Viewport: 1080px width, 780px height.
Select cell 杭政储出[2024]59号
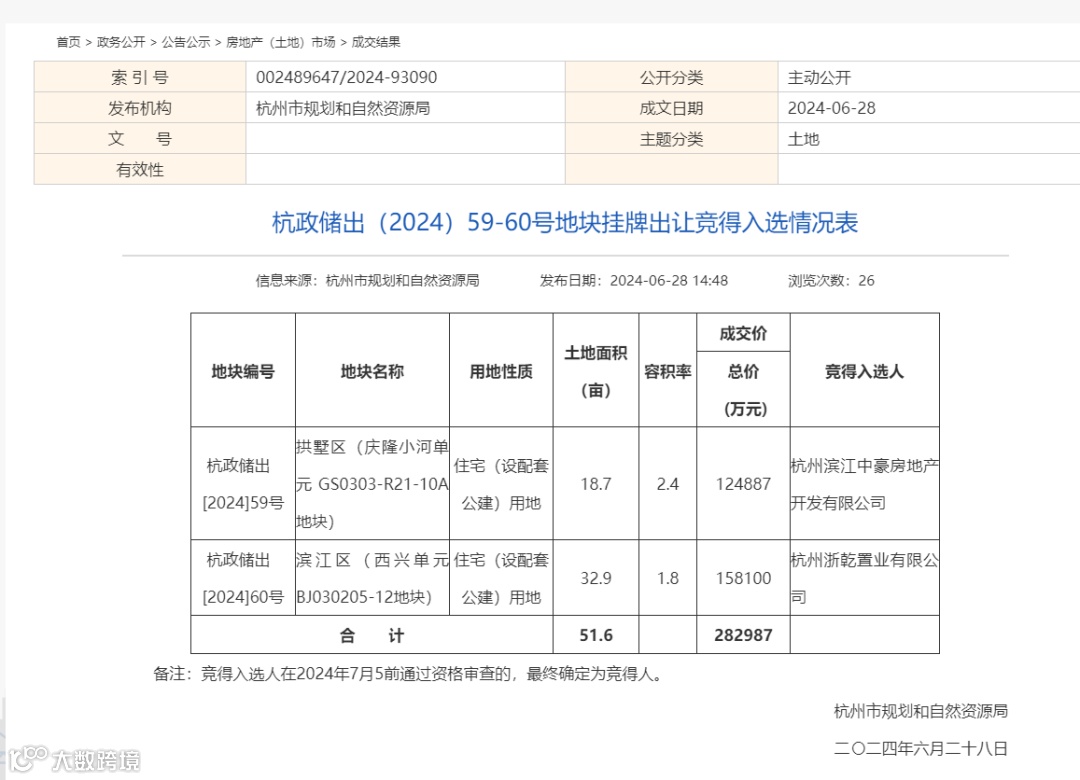tap(243, 484)
